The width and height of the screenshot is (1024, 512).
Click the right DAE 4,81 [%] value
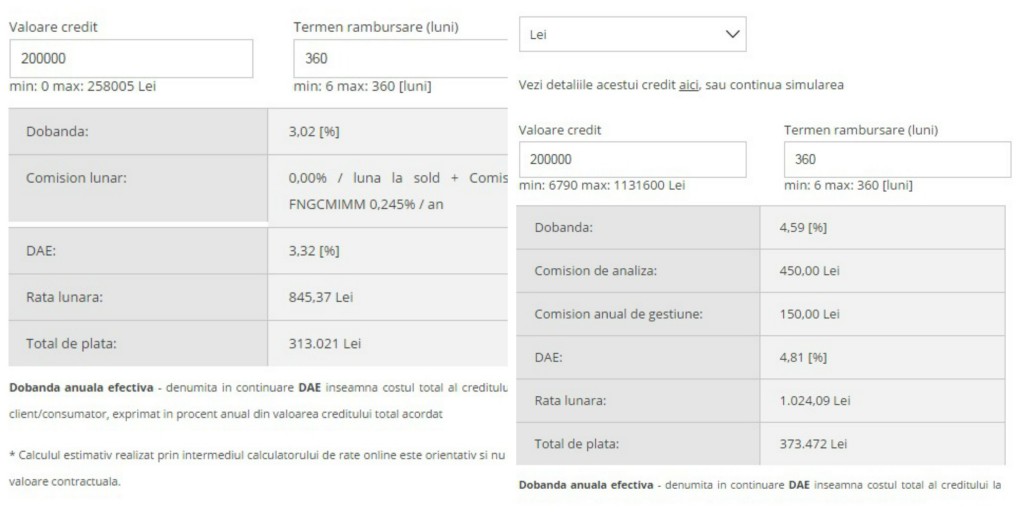tap(803, 357)
